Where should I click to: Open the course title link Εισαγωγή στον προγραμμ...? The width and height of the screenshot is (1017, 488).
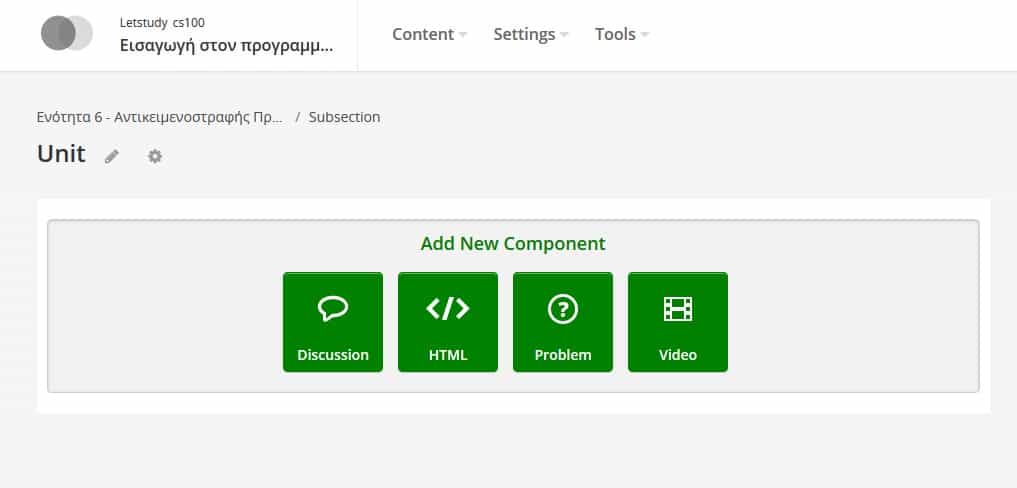click(226, 46)
